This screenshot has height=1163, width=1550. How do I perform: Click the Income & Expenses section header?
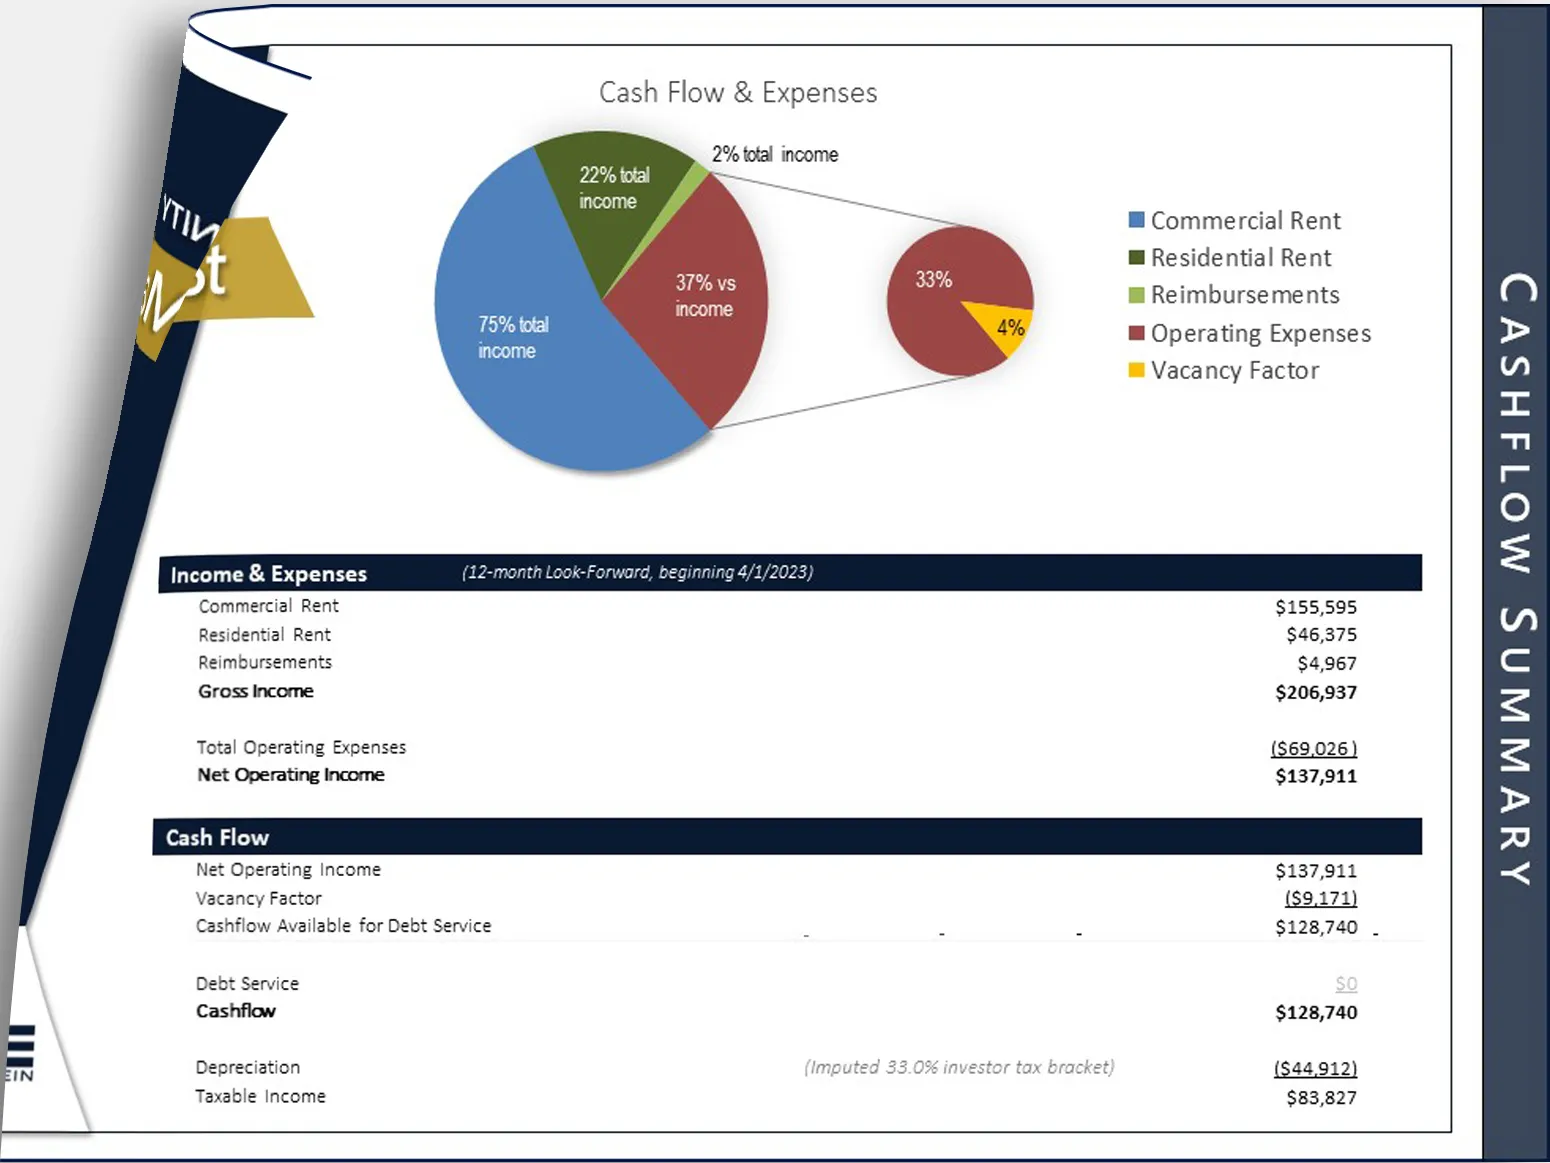pyautogui.click(x=269, y=574)
